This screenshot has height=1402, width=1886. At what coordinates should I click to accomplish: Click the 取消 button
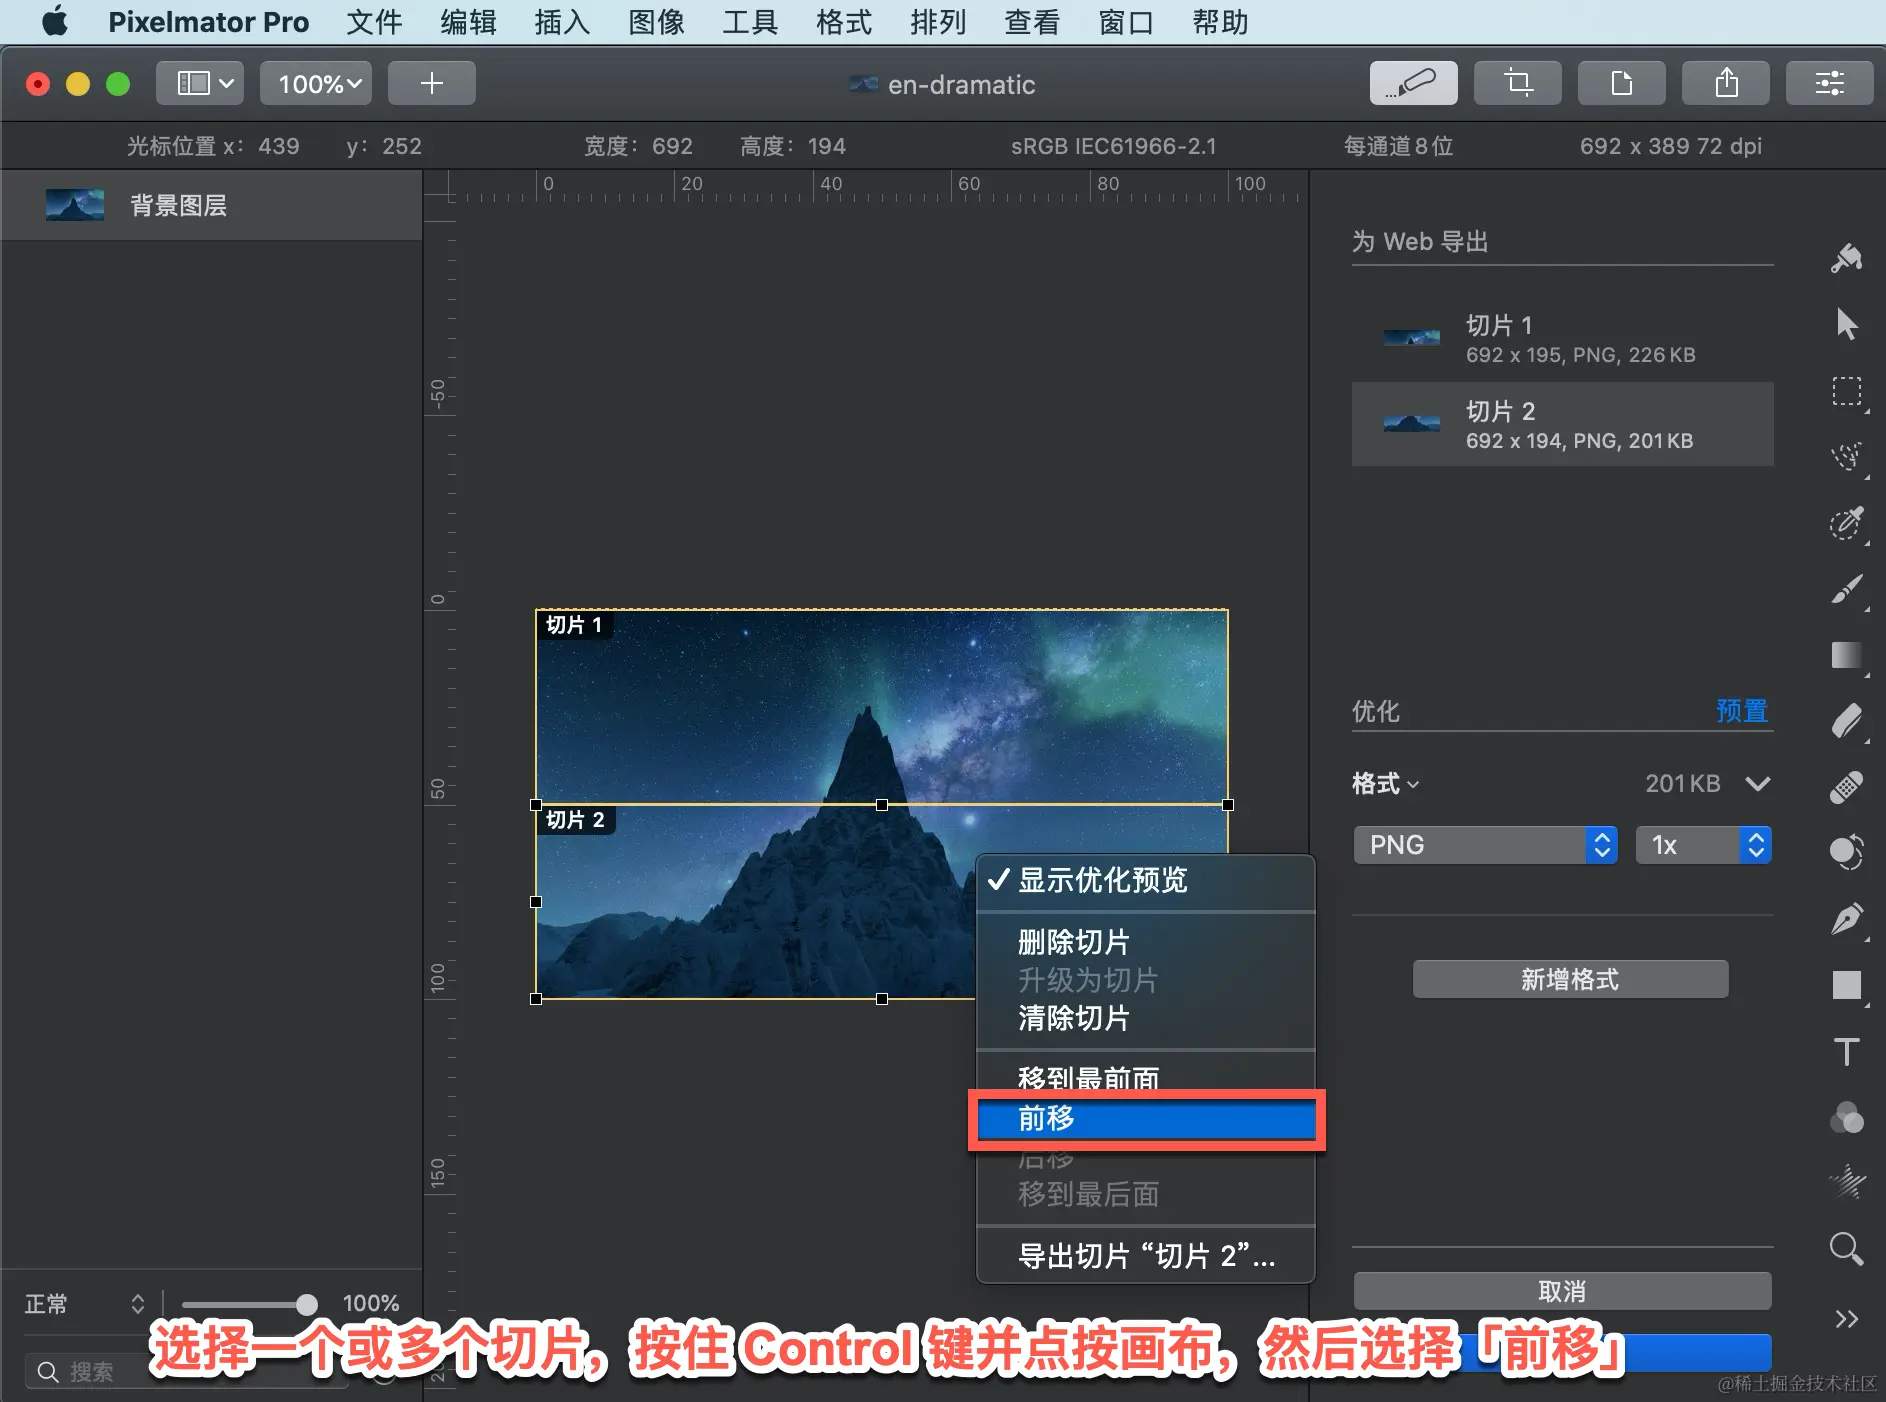tap(1562, 1291)
